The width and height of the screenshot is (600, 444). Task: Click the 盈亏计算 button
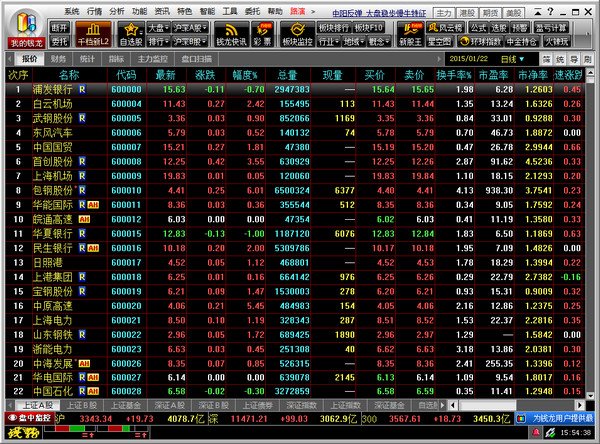pyautogui.click(x=550, y=28)
